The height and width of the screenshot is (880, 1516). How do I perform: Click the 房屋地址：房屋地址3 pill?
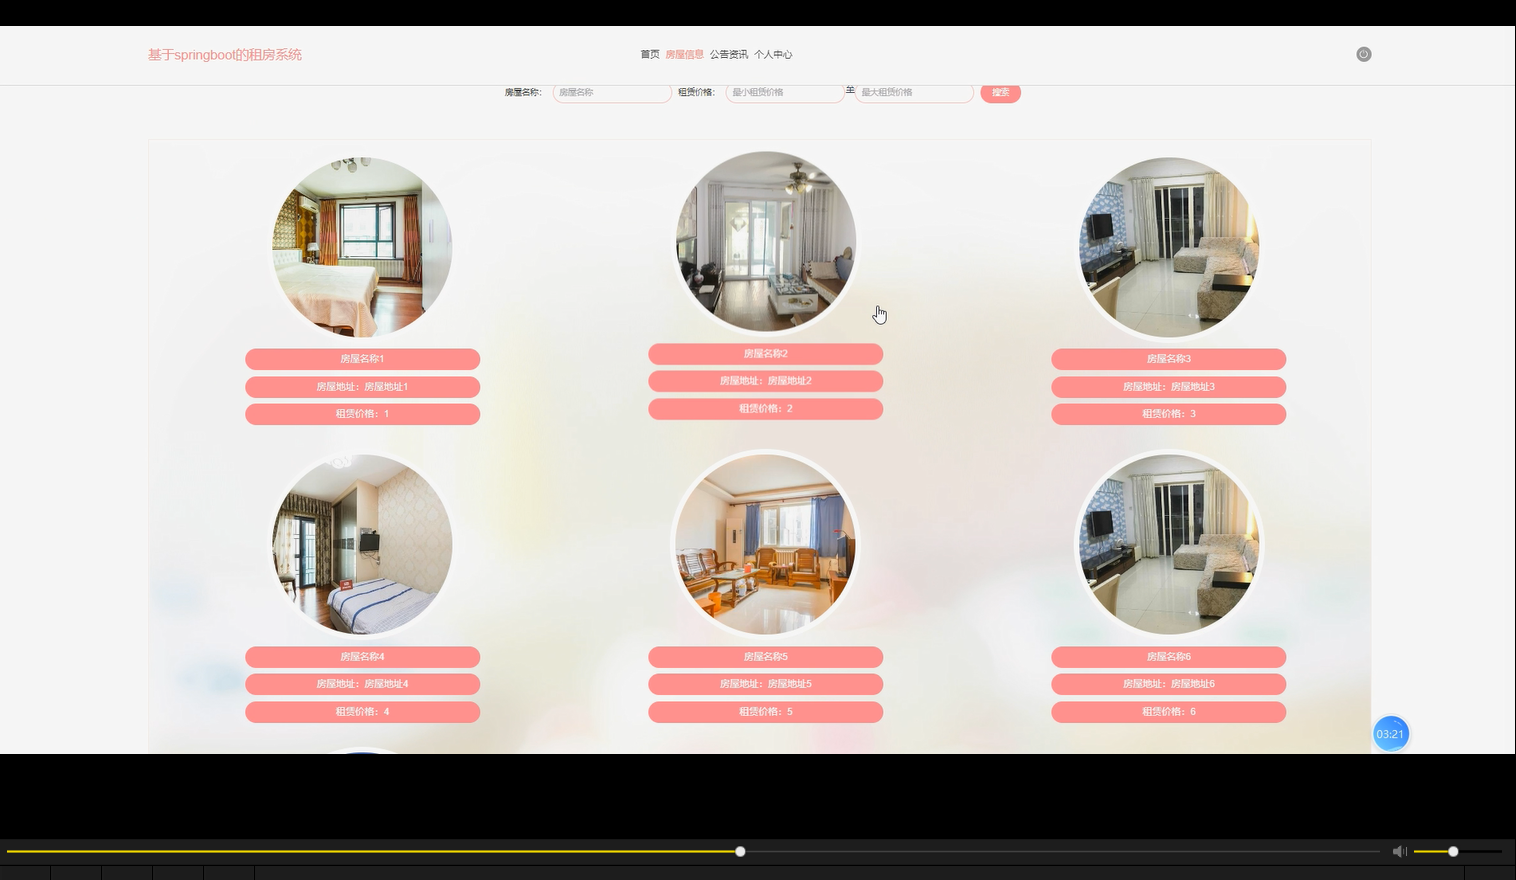(1169, 387)
